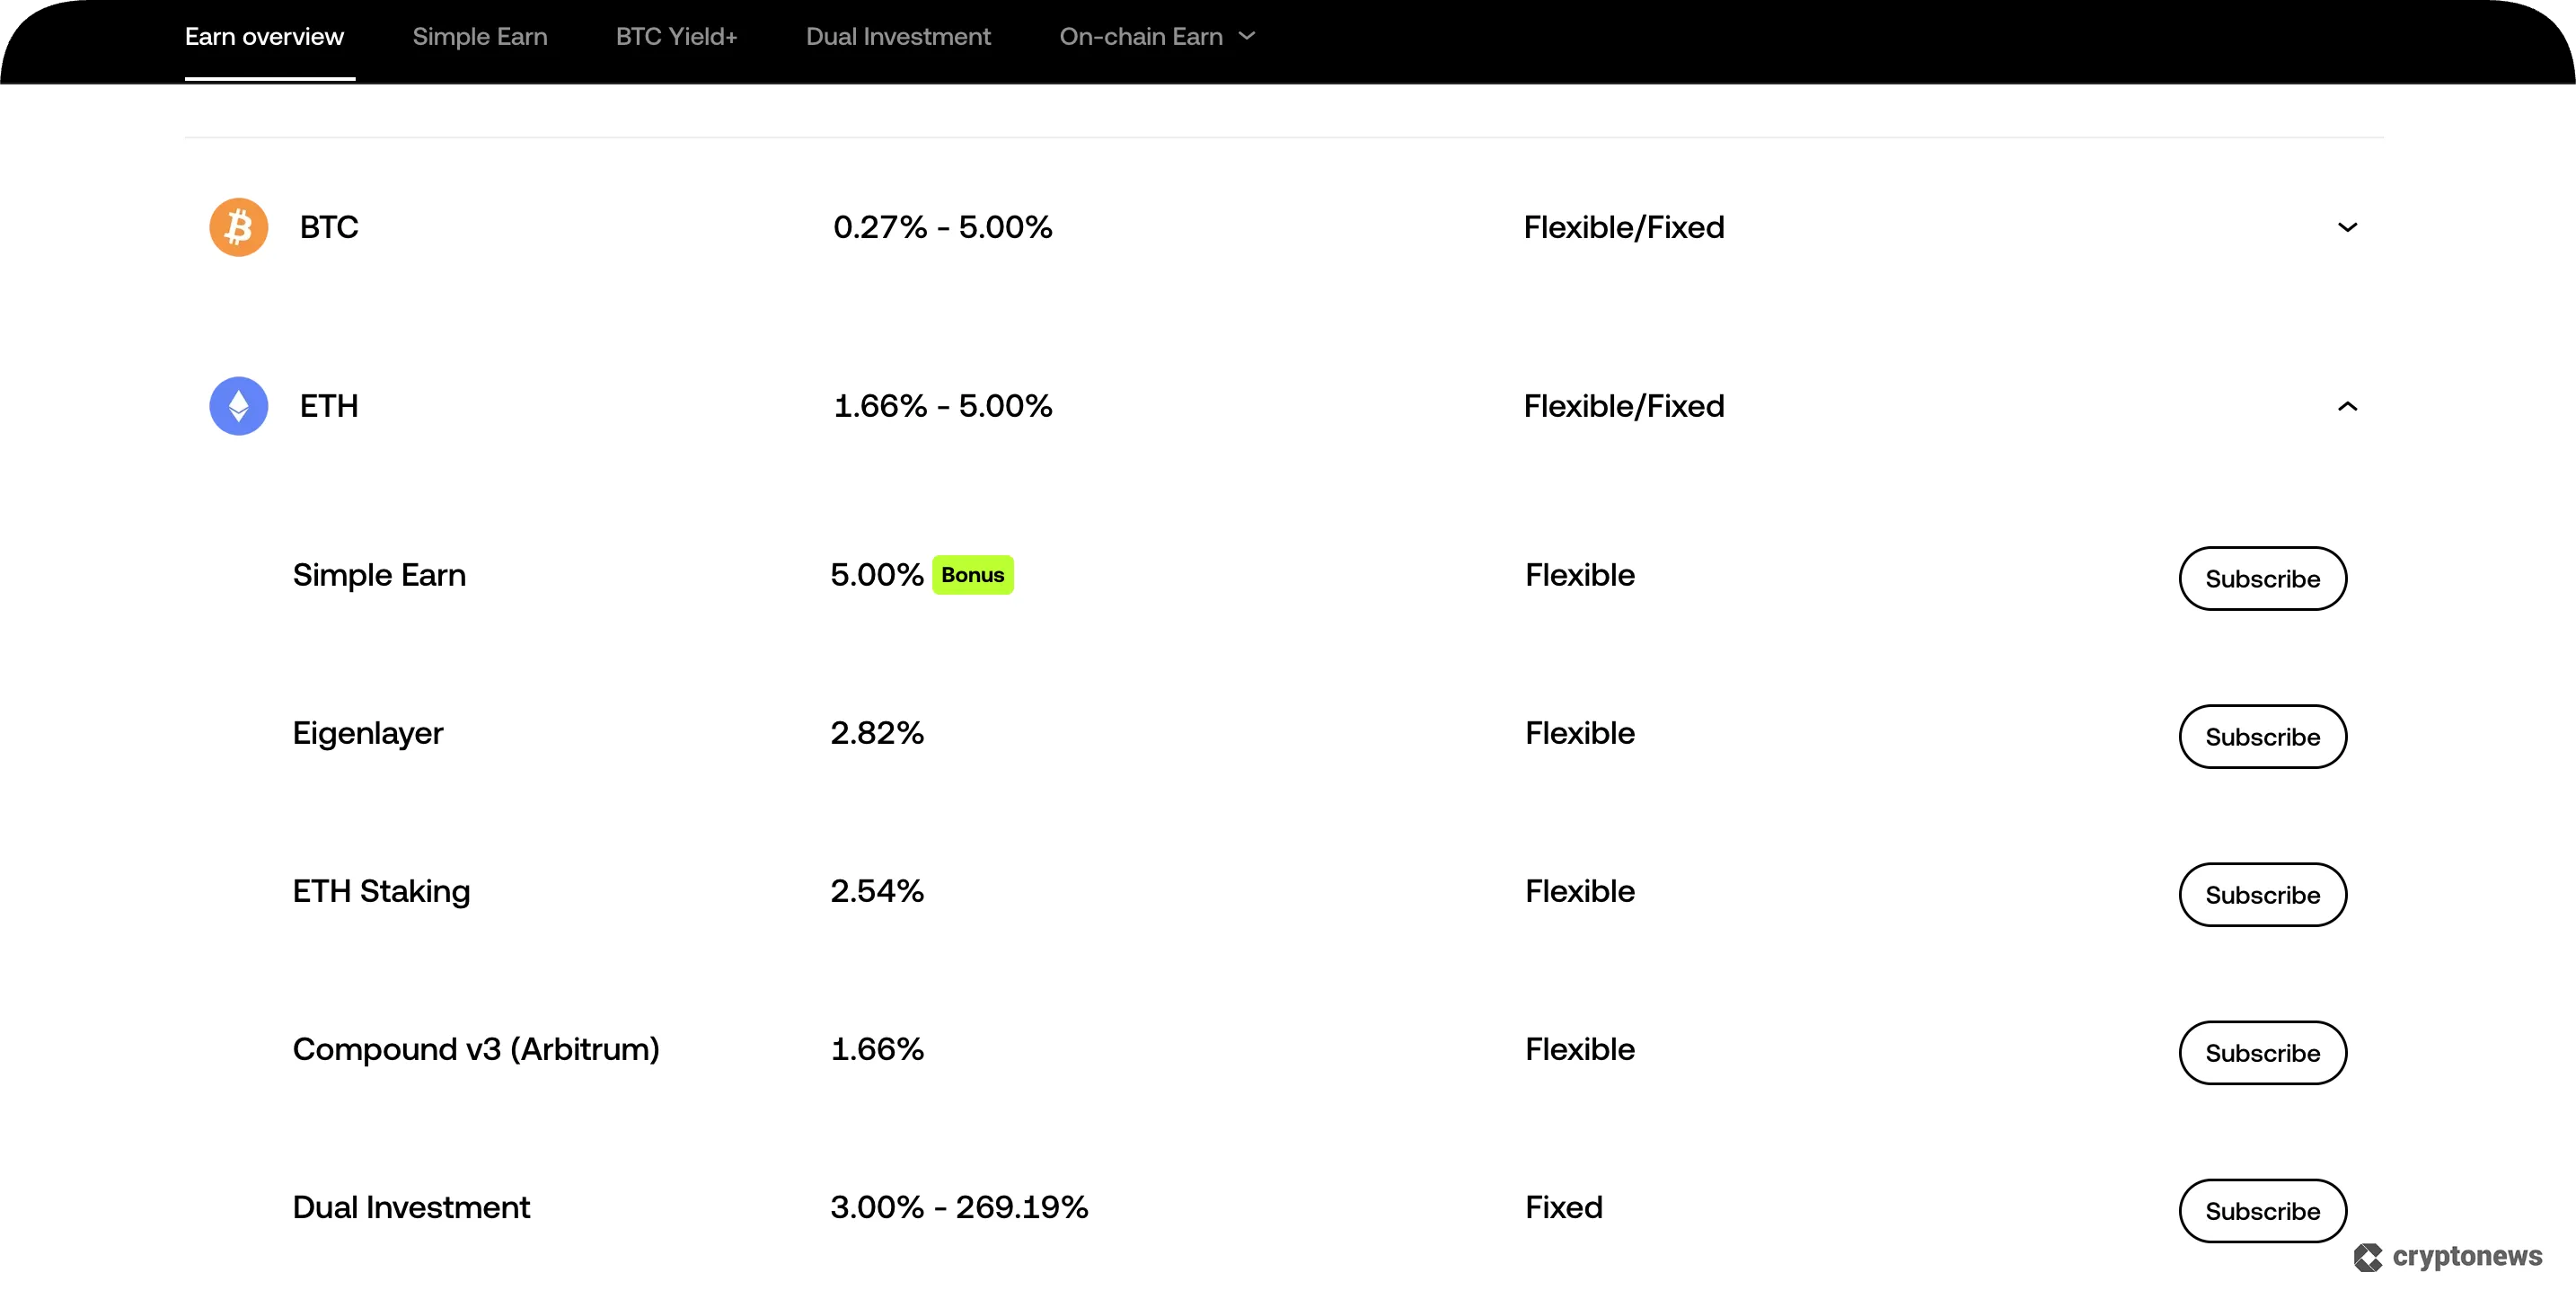The width and height of the screenshot is (2576, 1299).
Task: Select the Earn overview tab
Action: 264,37
